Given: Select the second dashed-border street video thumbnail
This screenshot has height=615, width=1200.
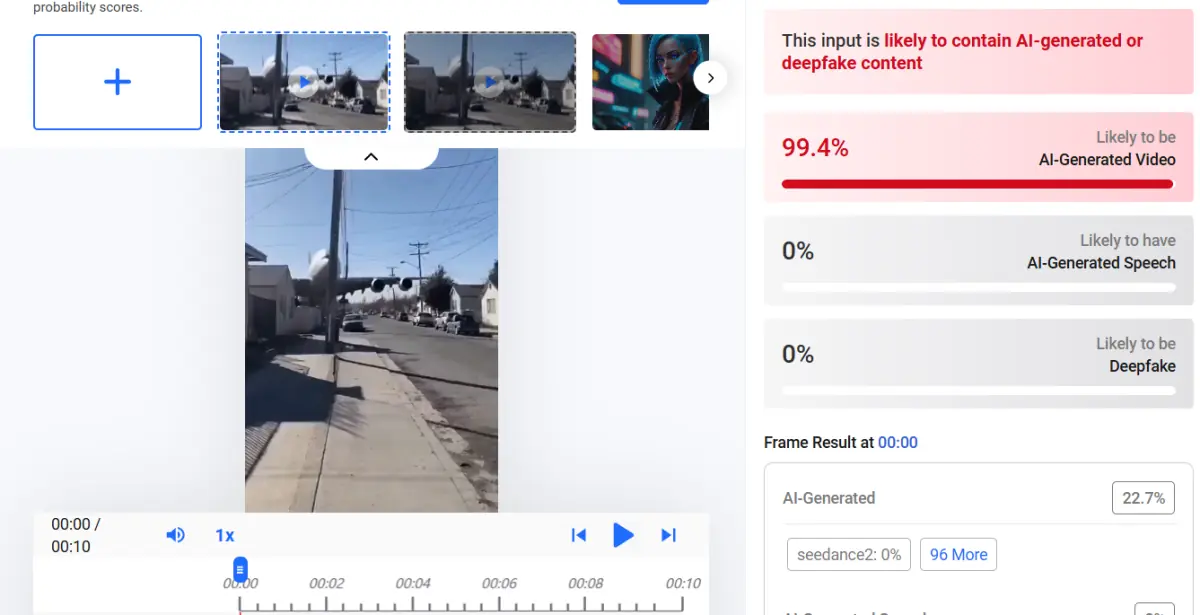Looking at the screenshot, I should click(490, 82).
